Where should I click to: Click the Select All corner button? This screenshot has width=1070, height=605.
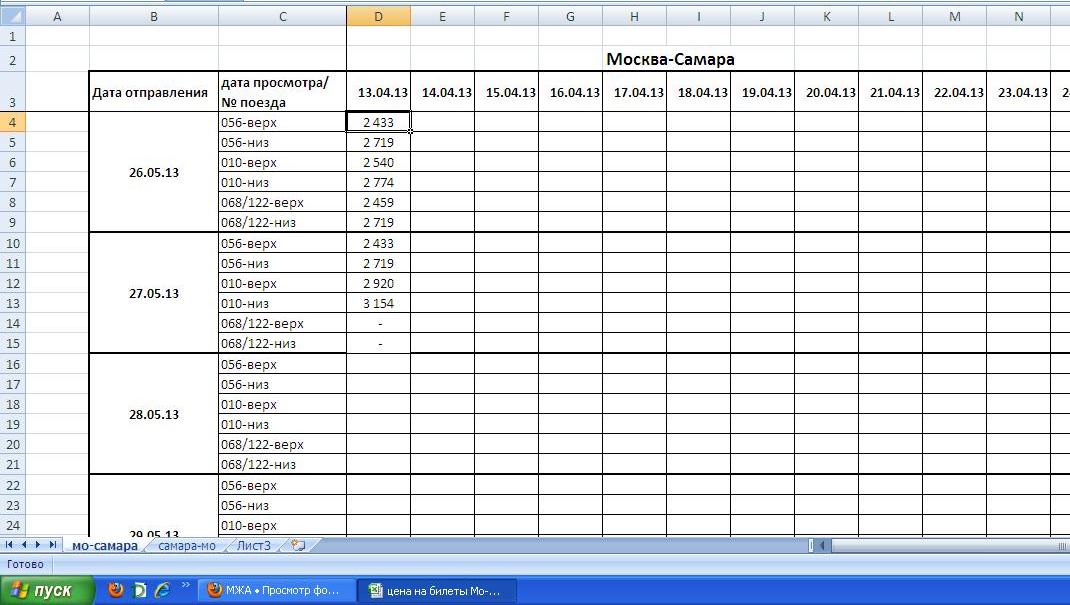pos(12,16)
